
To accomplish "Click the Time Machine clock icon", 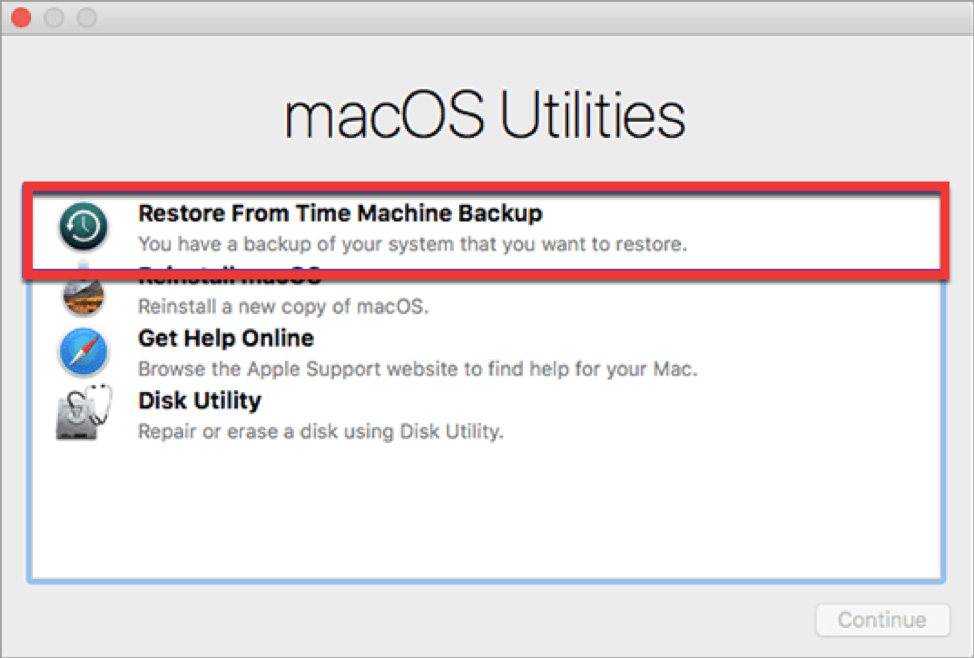I will pyautogui.click(x=84, y=227).
